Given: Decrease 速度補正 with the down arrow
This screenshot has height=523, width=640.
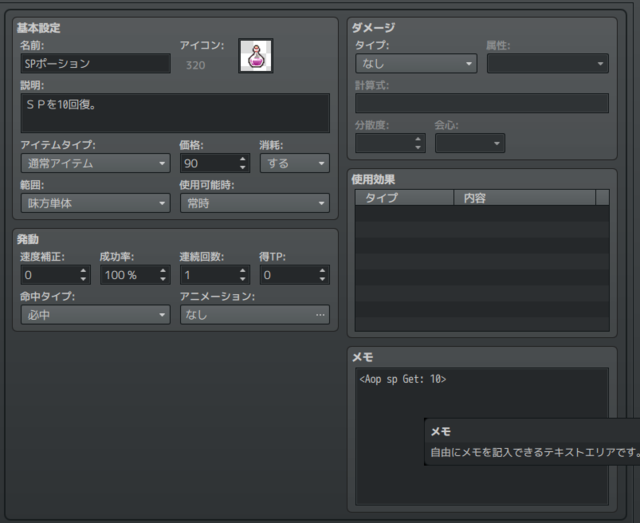Looking at the screenshot, I should coord(83,279).
